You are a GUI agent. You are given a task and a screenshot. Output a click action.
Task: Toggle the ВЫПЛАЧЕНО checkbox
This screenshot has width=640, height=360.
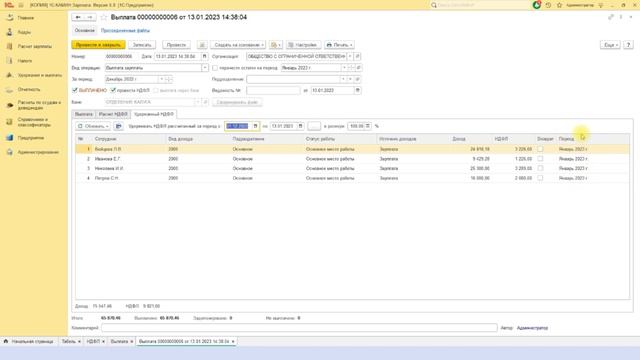coord(75,90)
